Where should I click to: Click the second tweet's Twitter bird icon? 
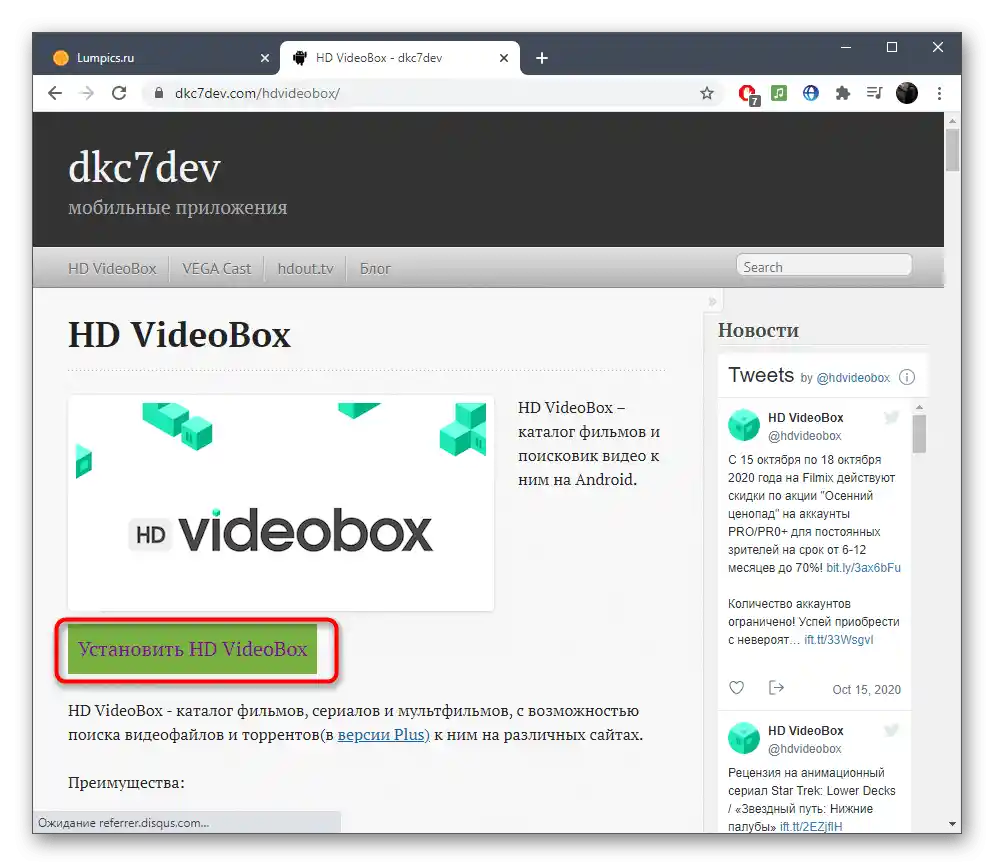pos(891,730)
